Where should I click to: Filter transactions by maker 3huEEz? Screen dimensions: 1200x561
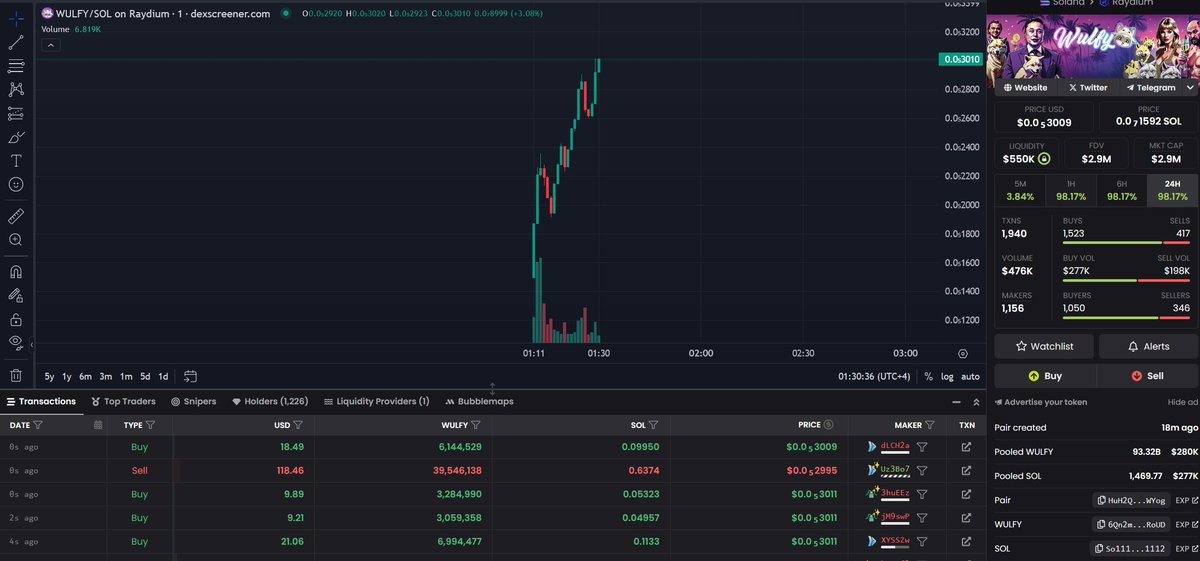(x=923, y=494)
